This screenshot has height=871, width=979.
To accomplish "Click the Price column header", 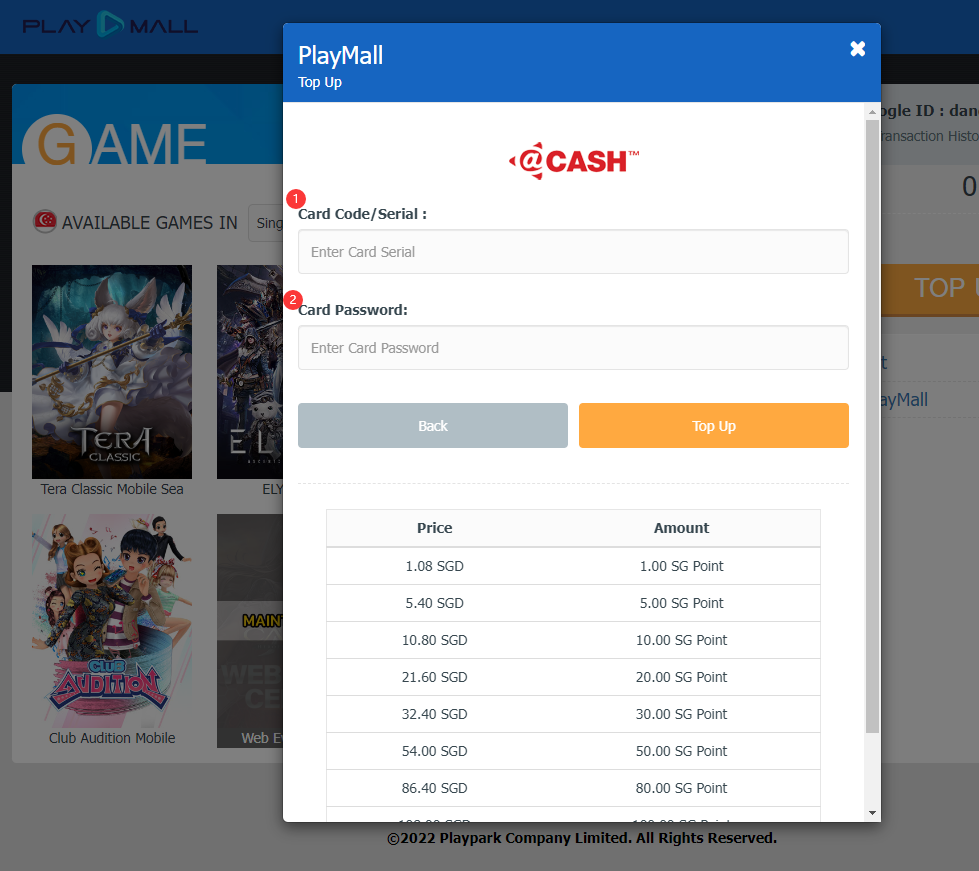I will pos(435,528).
